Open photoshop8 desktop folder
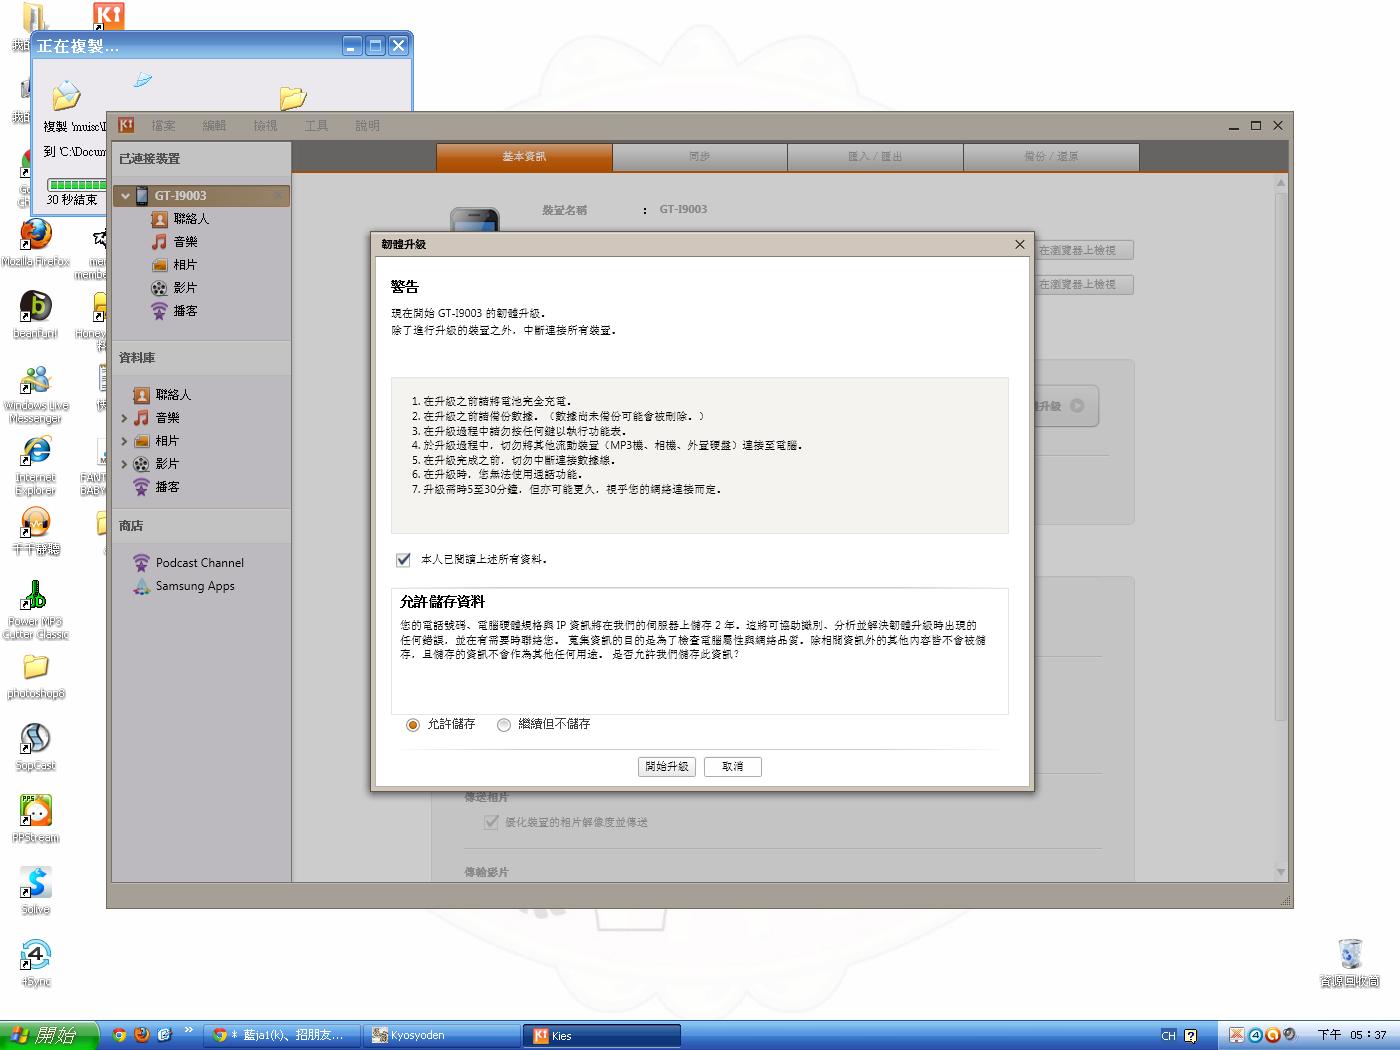This screenshot has height=1050, width=1400. point(36,676)
